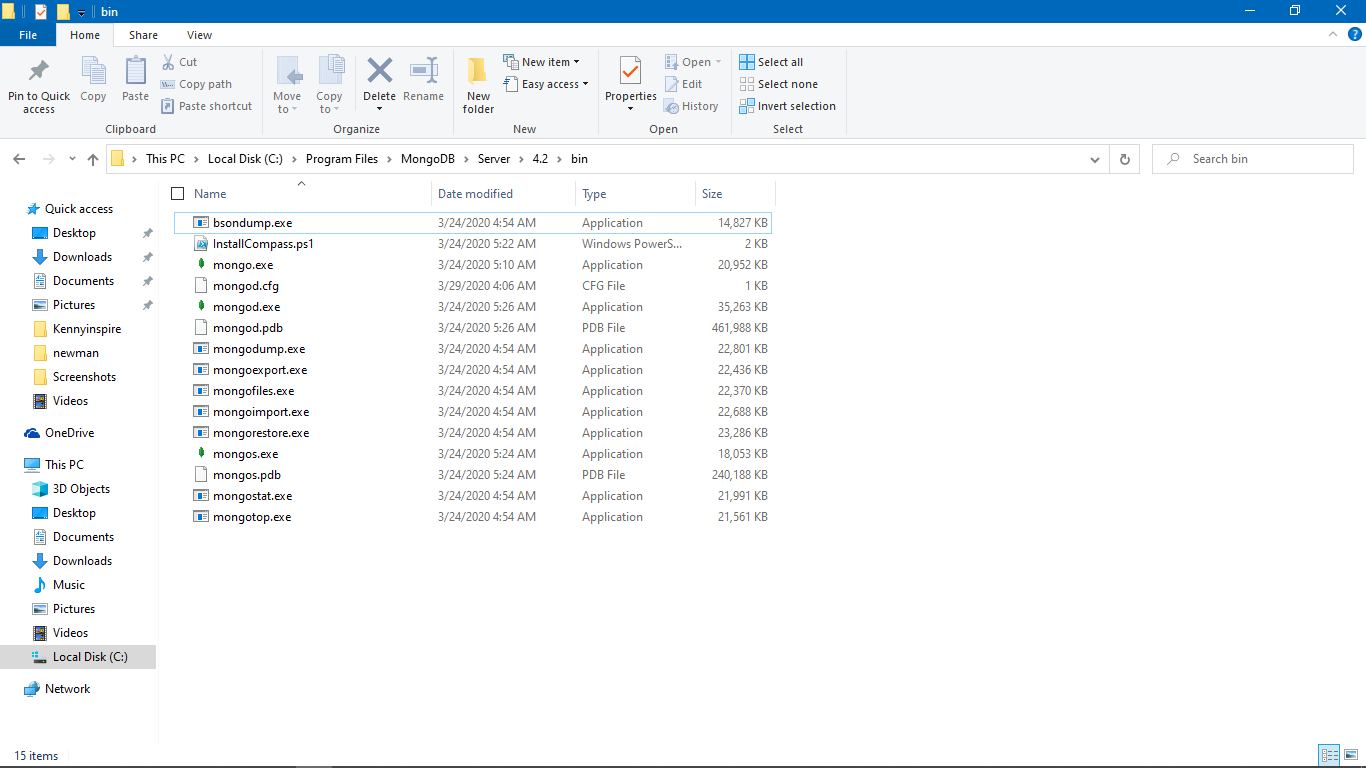Switch to the Share tab

(143, 35)
